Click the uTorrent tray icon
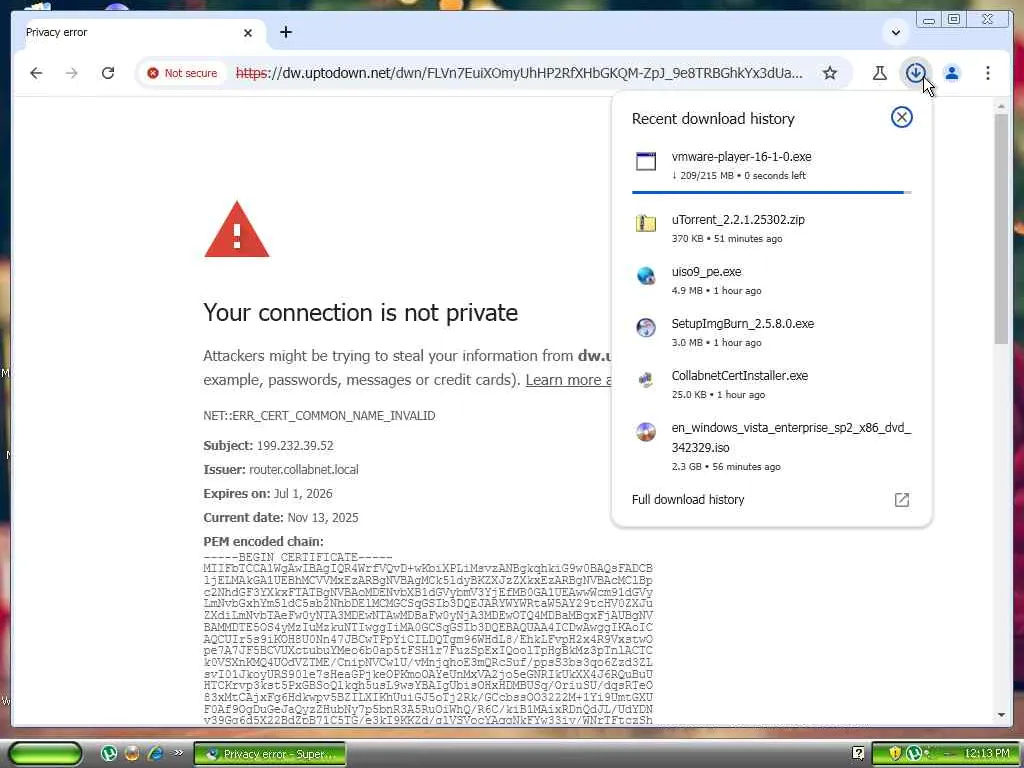This screenshot has width=1024, height=768. (914, 754)
